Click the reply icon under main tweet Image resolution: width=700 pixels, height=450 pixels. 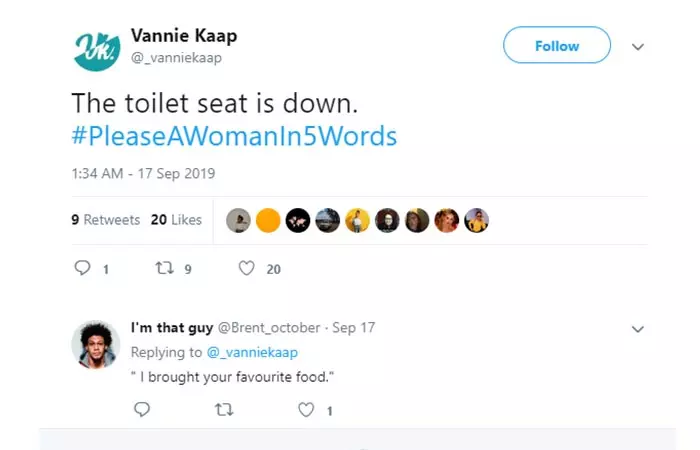pos(84,268)
